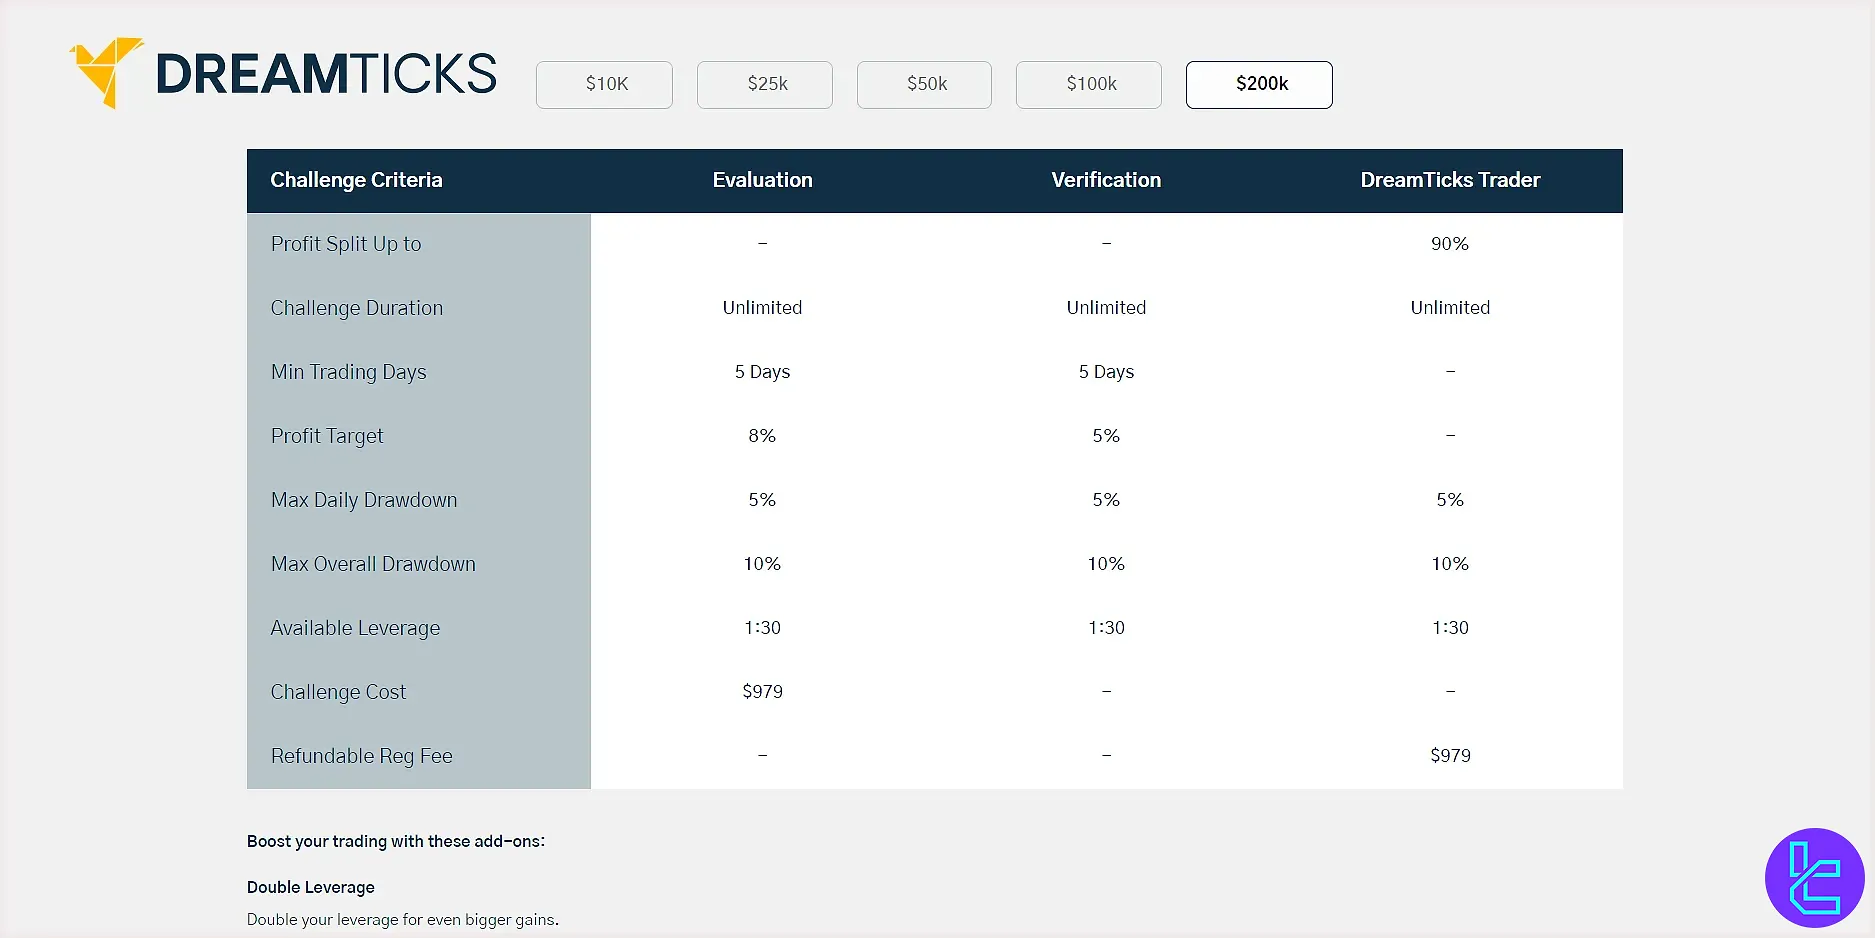This screenshot has height=938, width=1875.
Task: Click the Verification column header
Action: [1106, 180]
